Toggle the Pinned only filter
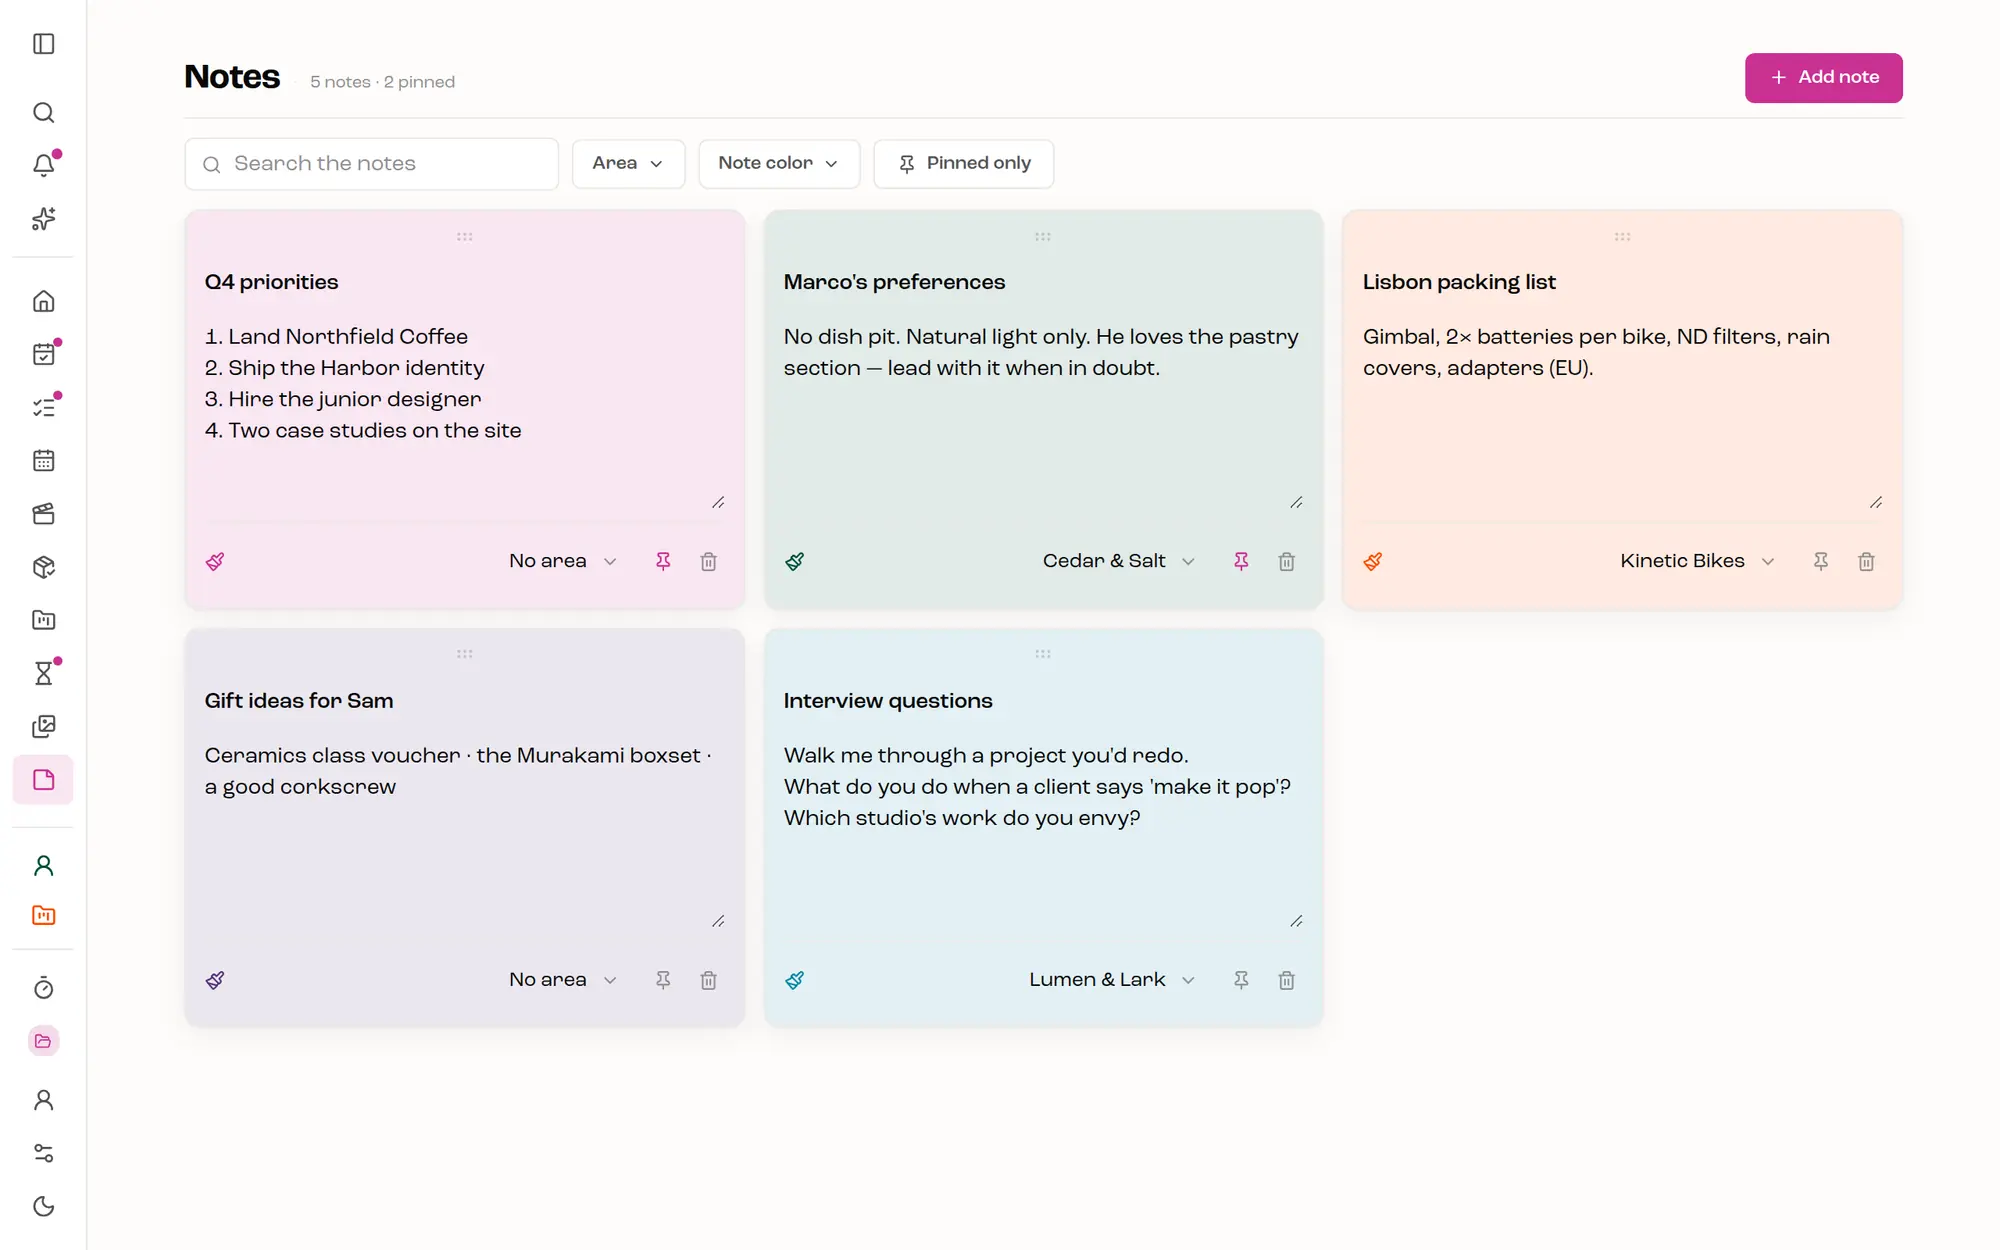Image resolution: width=2000 pixels, height=1250 pixels. [964, 163]
